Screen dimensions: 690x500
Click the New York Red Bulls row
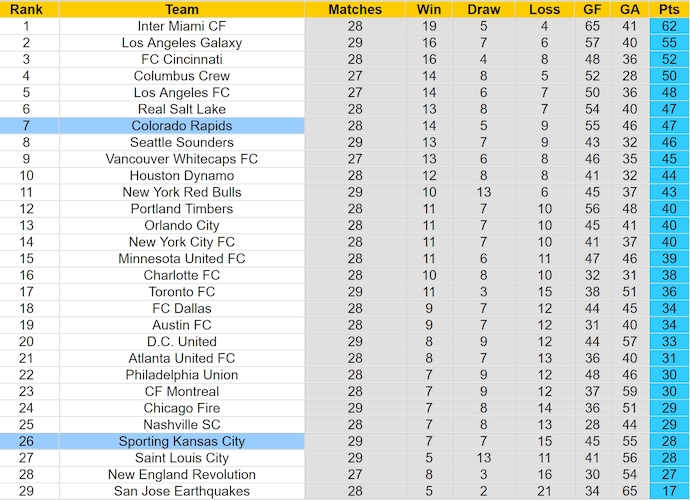[345, 192]
